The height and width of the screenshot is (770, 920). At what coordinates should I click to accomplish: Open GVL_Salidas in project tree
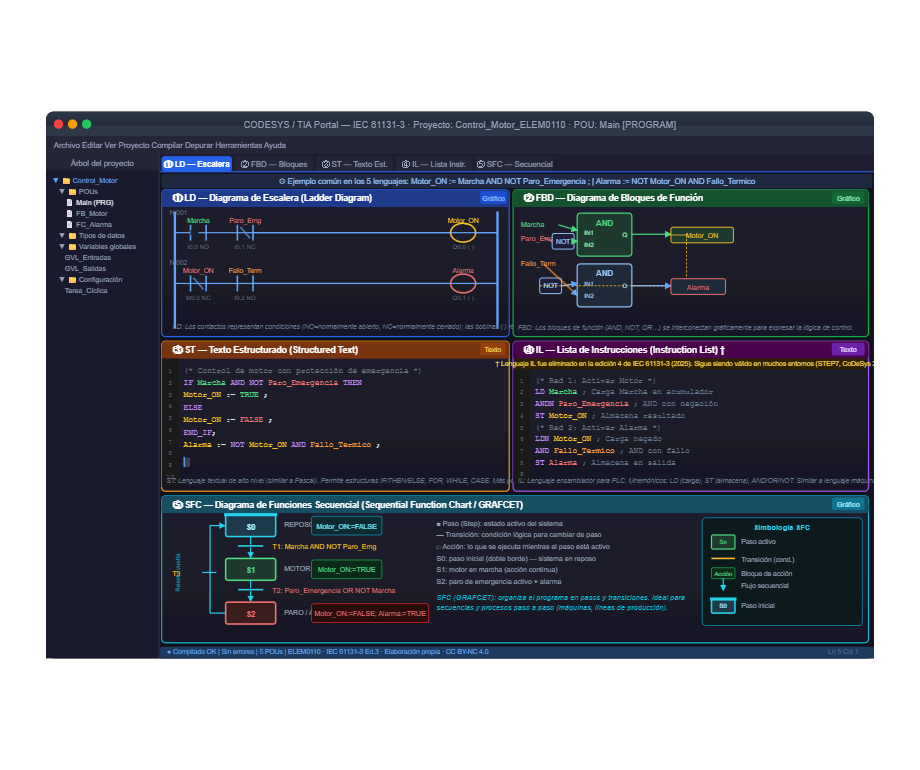click(85, 269)
